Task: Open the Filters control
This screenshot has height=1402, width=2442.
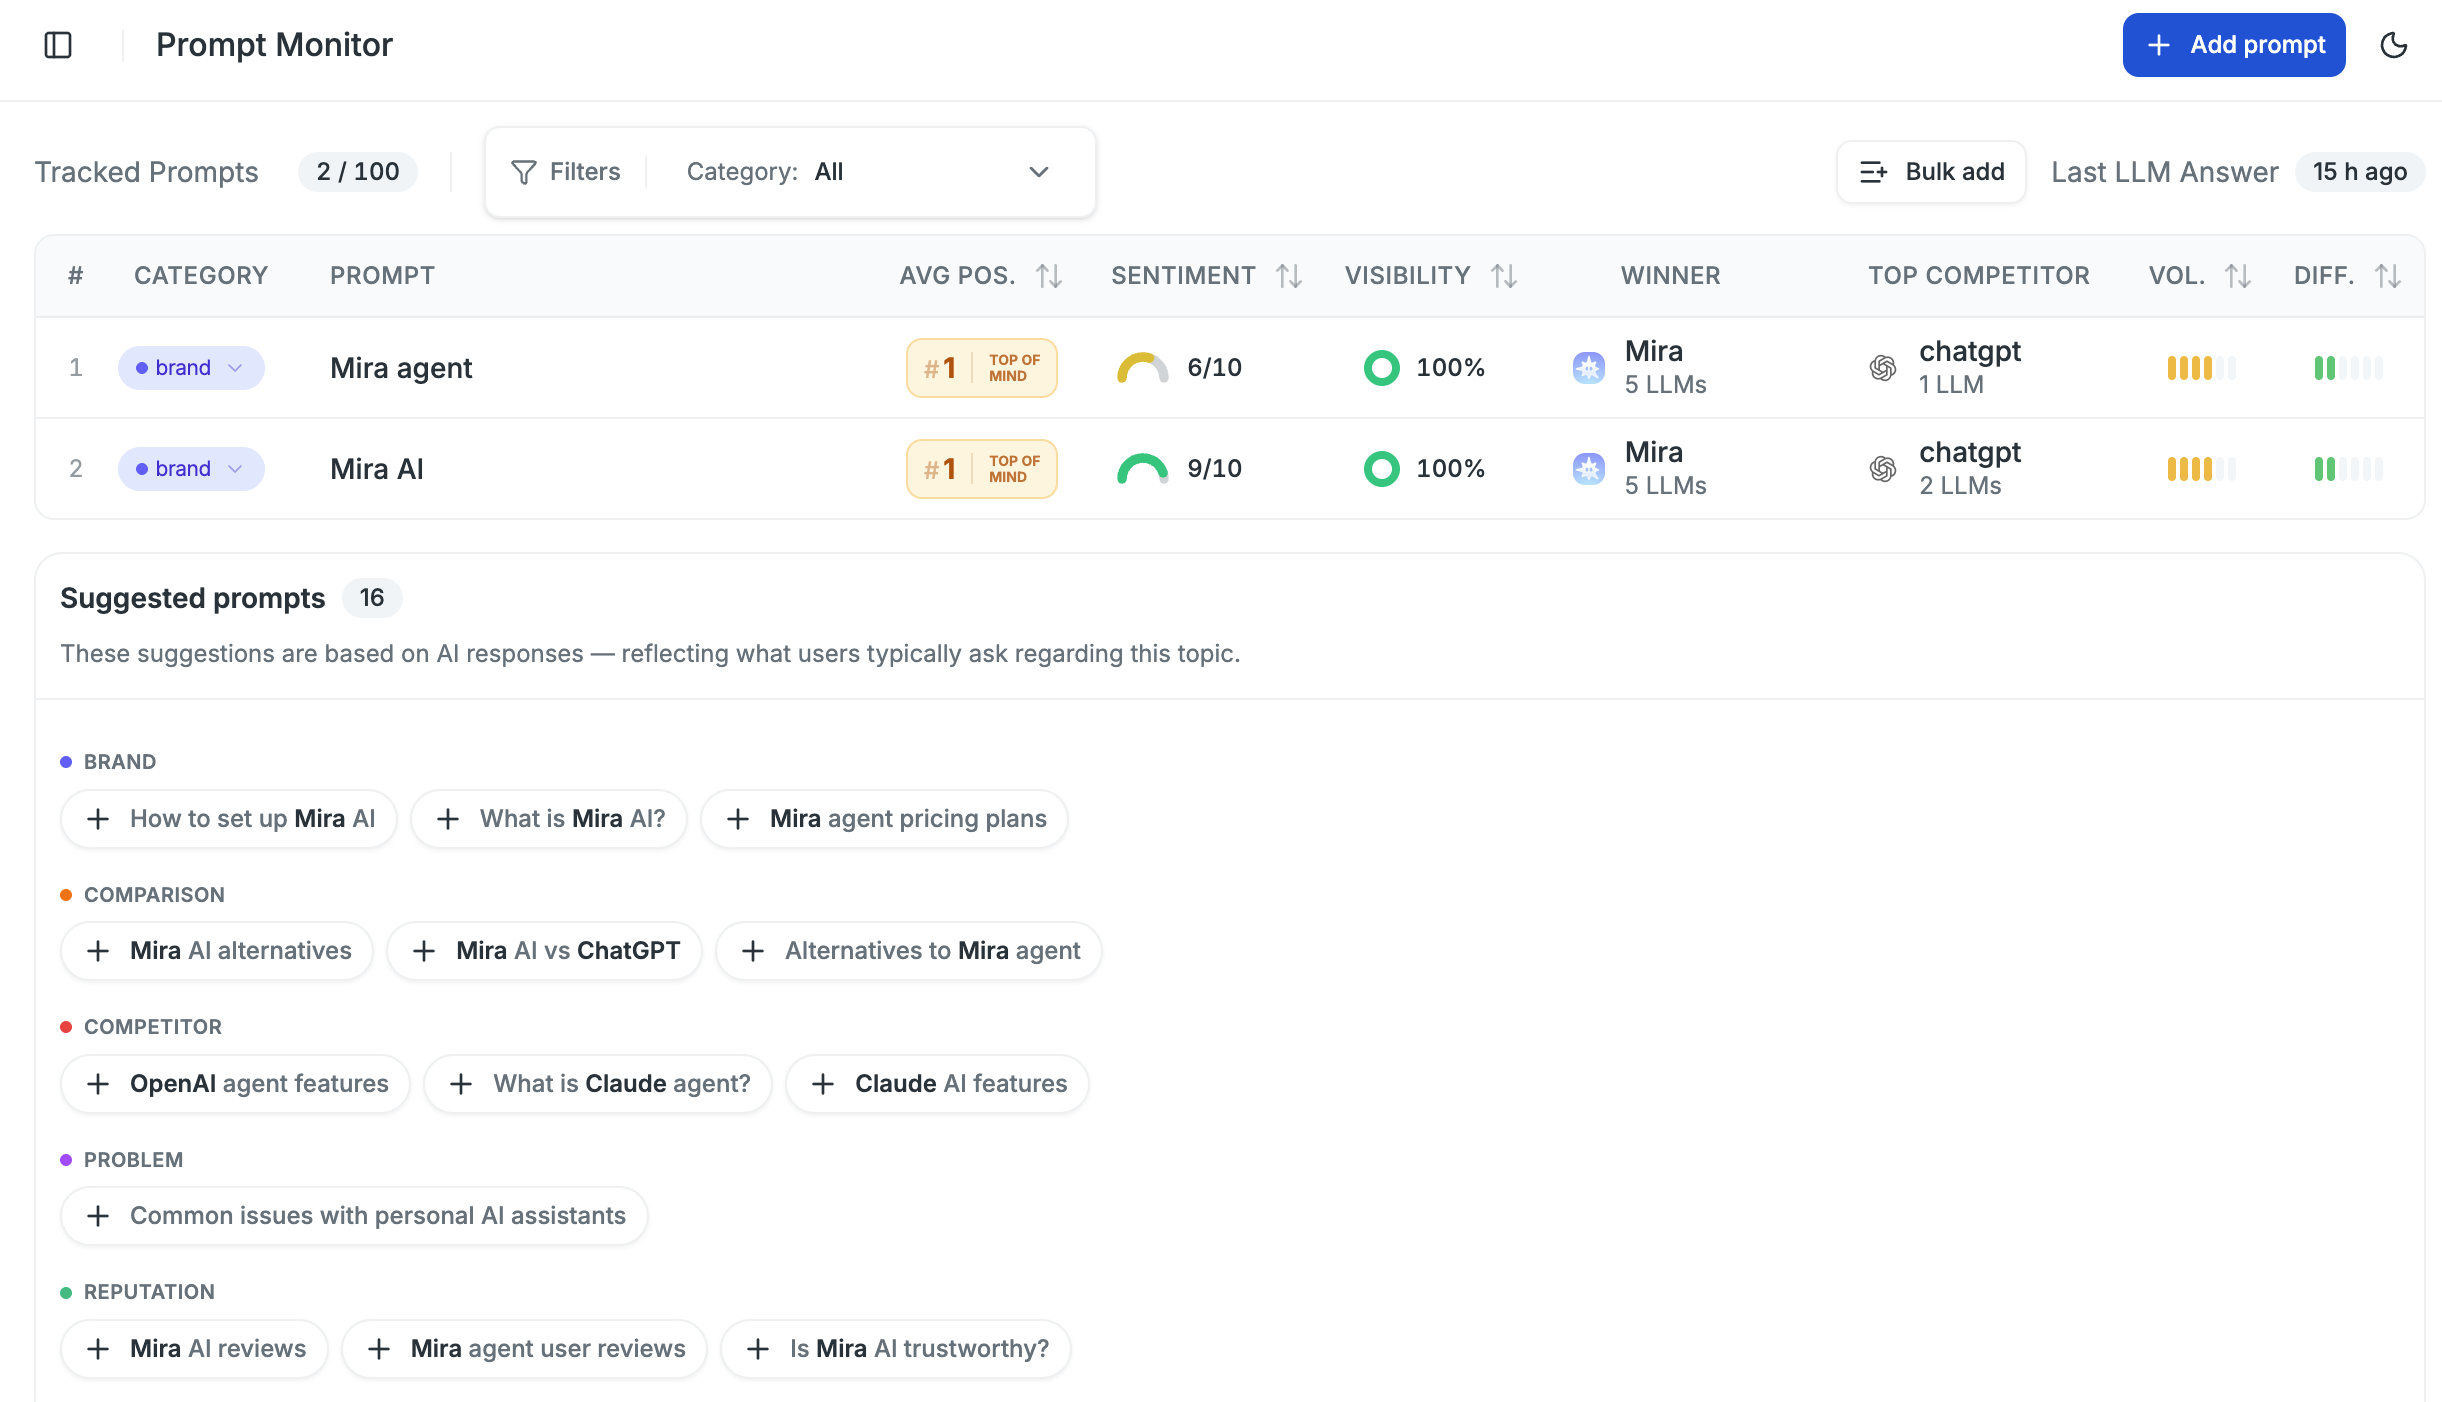Action: coord(566,172)
